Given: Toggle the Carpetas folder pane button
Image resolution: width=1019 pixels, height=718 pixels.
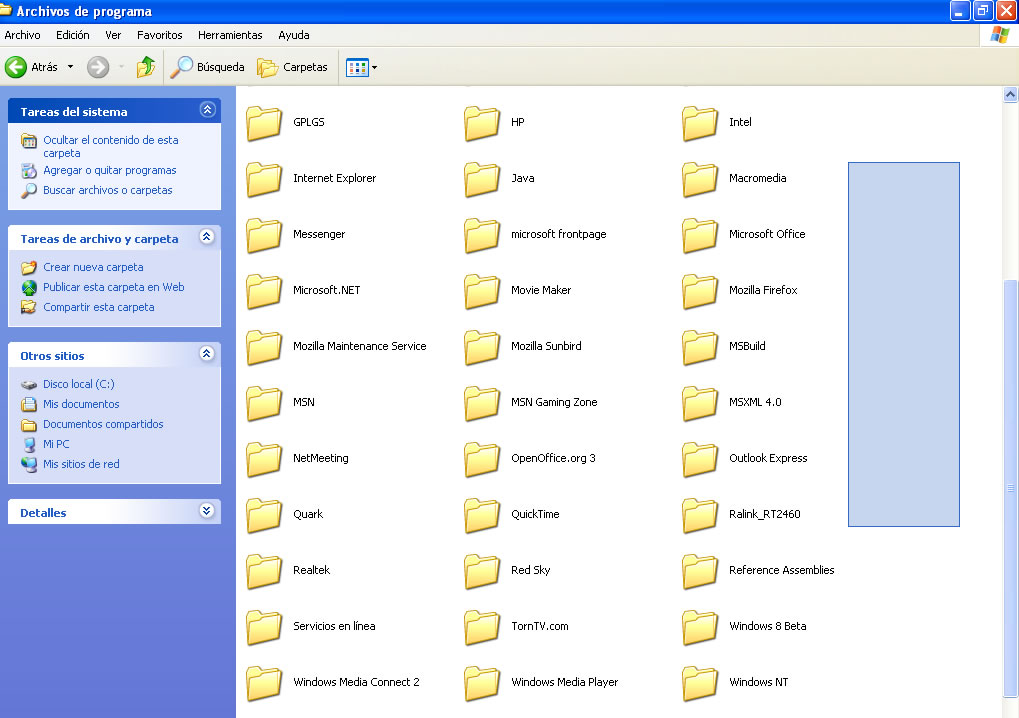Looking at the screenshot, I should (x=293, y=67).
